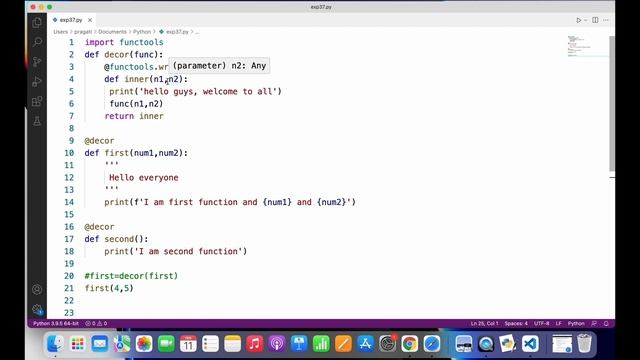Open FaceTime from the Dock
Viewport: 640px width, 360px height.
click(166, 343)
